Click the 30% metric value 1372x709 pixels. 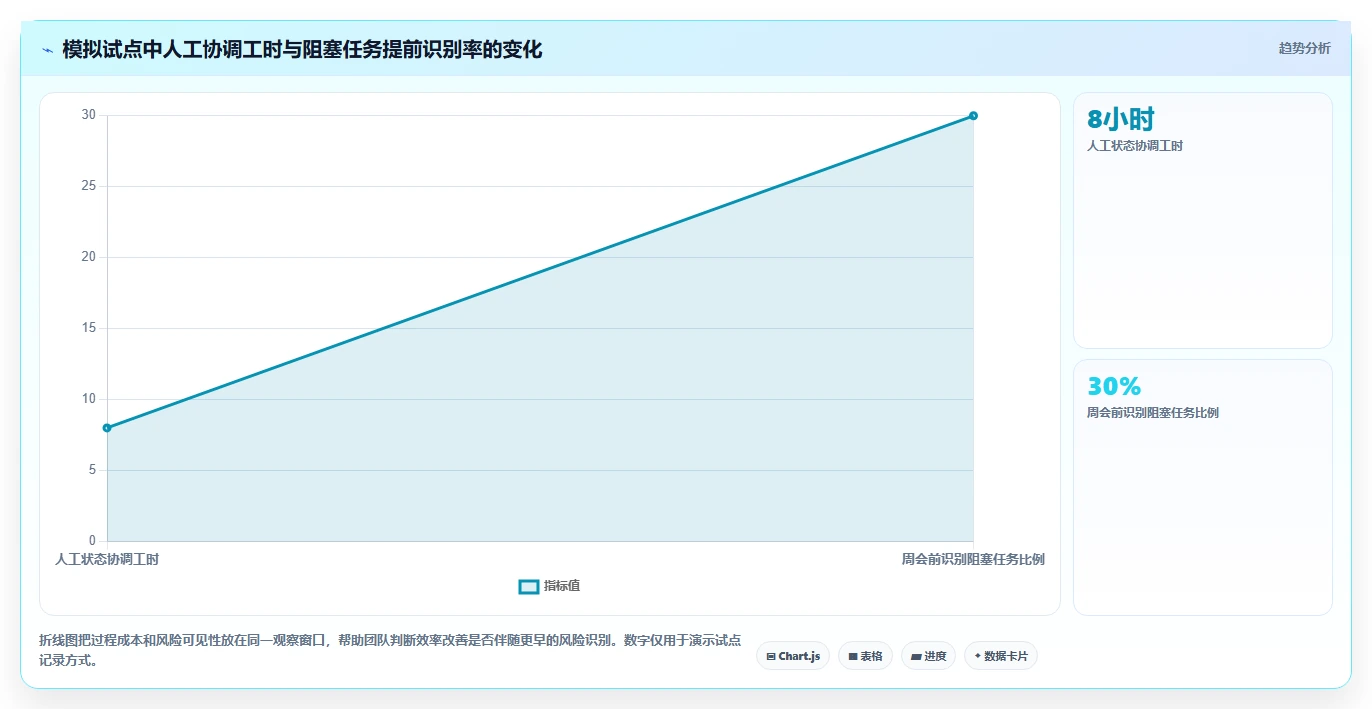[x=1114, y=386]
